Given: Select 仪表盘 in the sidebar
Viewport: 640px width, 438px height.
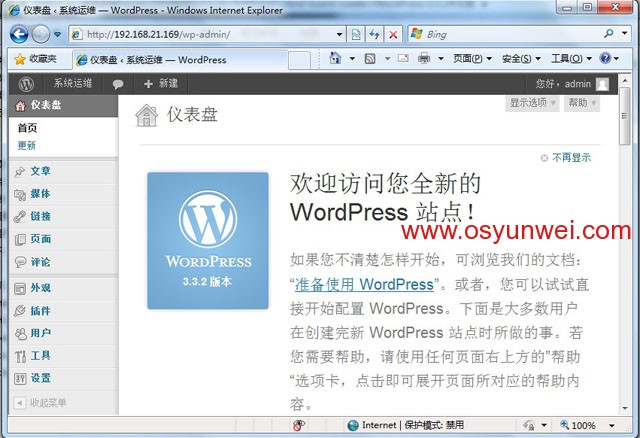Looking at the screenshot, I should [63, 106].
